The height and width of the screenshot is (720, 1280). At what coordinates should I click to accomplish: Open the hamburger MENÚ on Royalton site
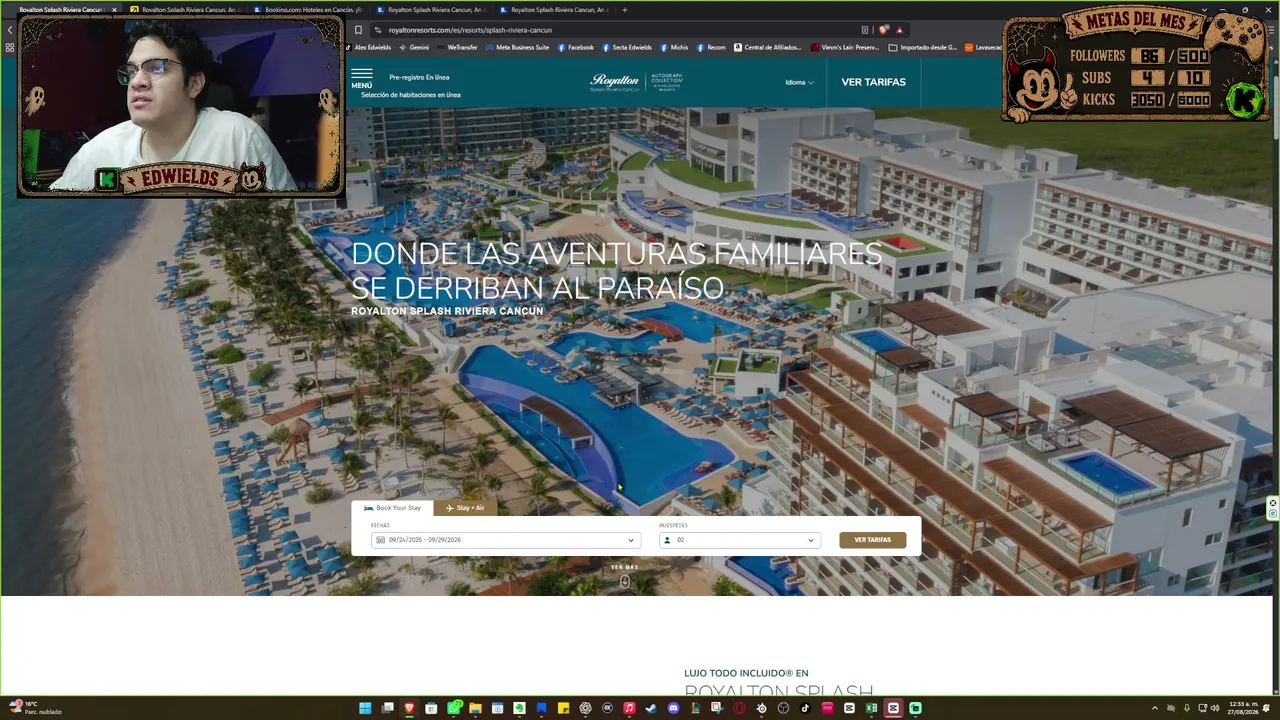pos(362,79)
